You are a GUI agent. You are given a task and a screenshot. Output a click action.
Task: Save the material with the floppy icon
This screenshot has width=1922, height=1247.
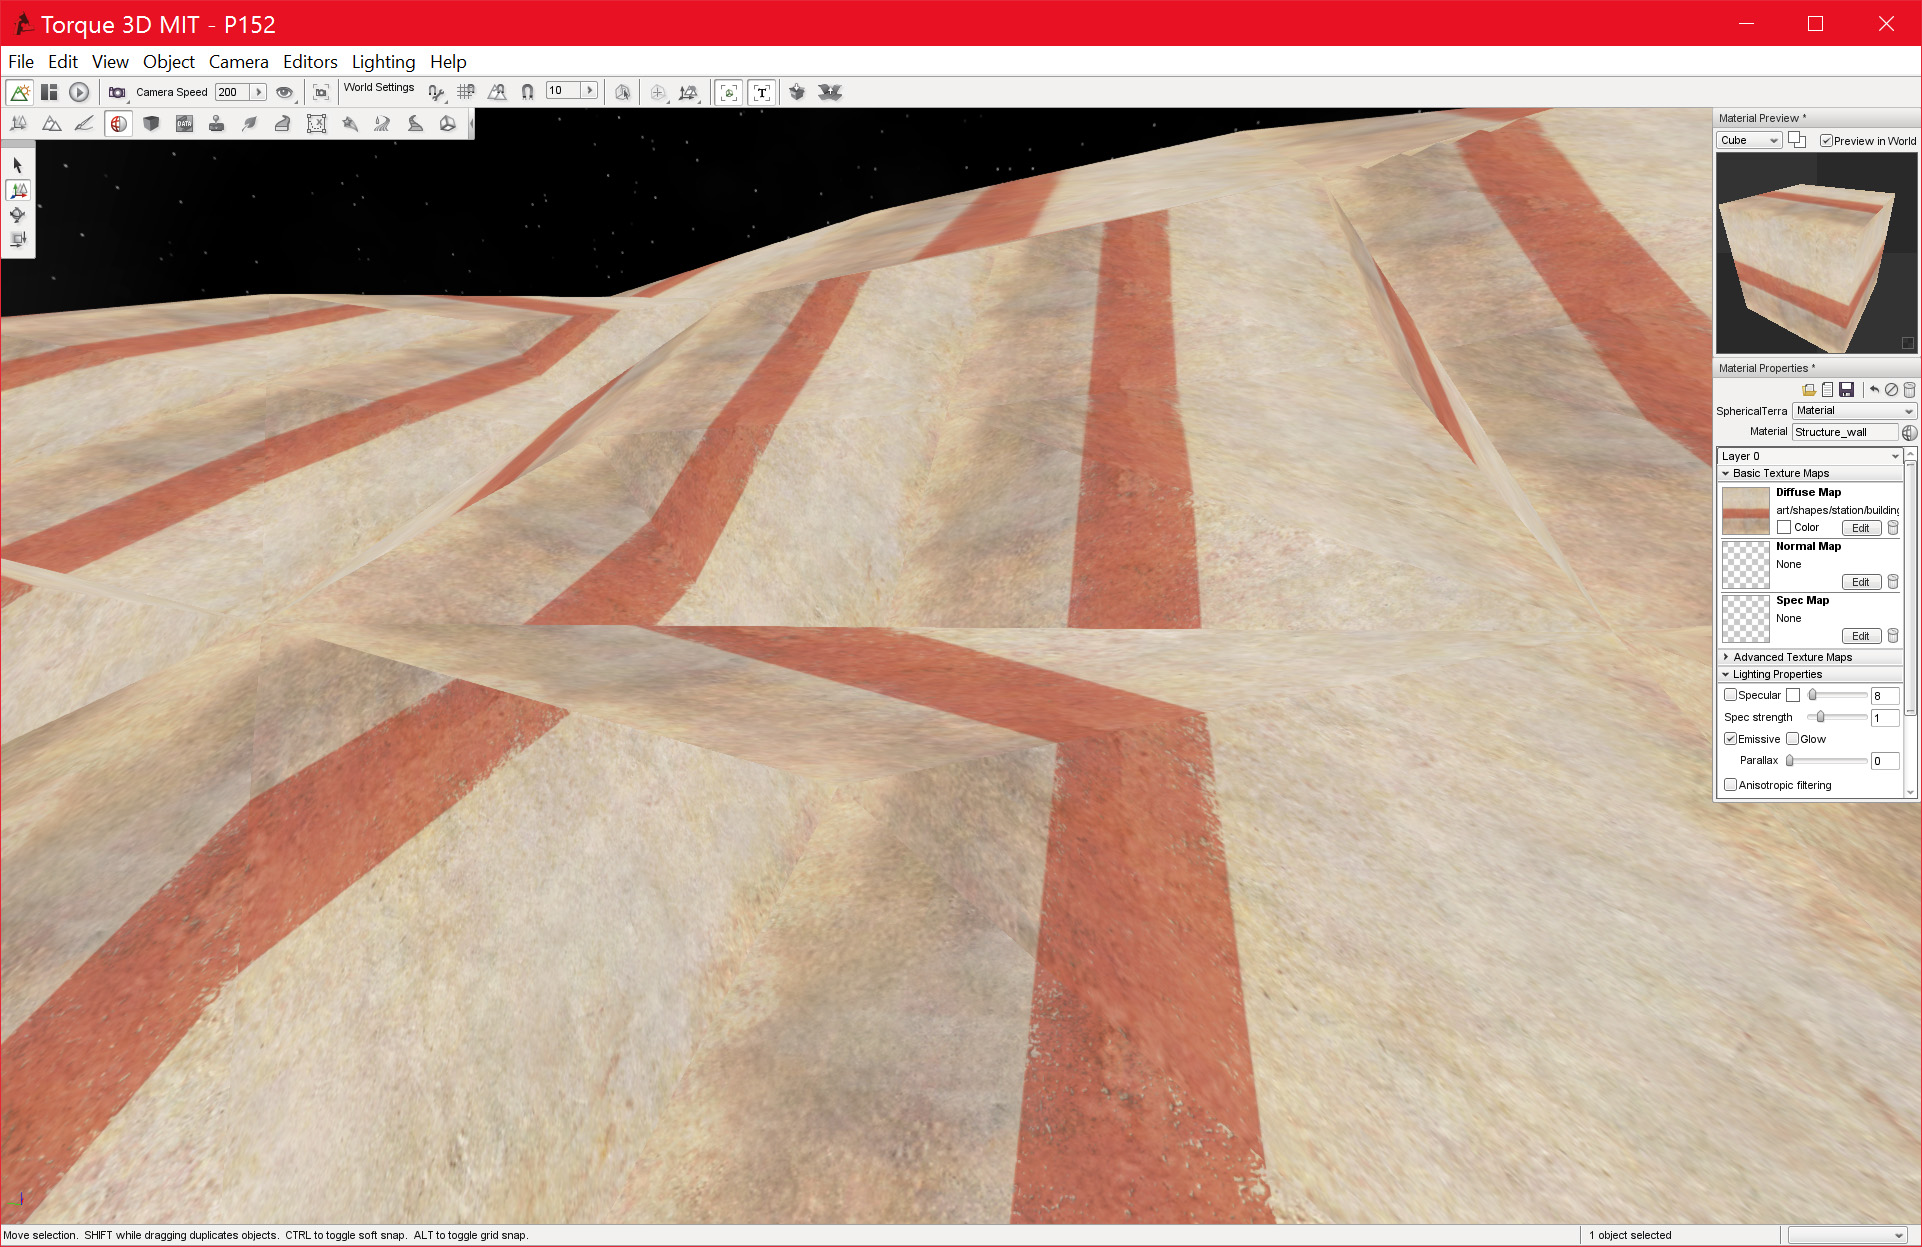click(1846, 390)
